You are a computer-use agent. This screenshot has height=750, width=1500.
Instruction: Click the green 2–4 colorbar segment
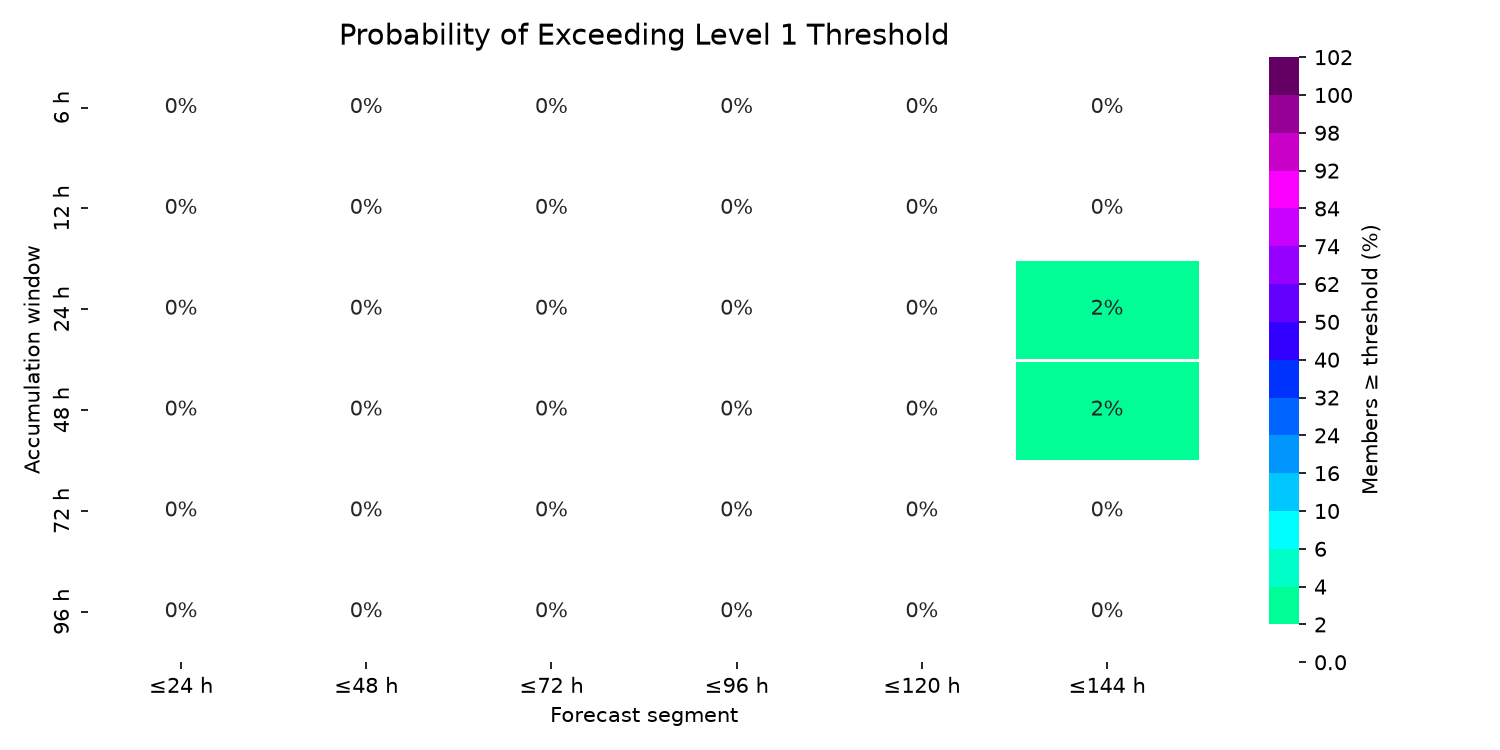[1284, 605]
